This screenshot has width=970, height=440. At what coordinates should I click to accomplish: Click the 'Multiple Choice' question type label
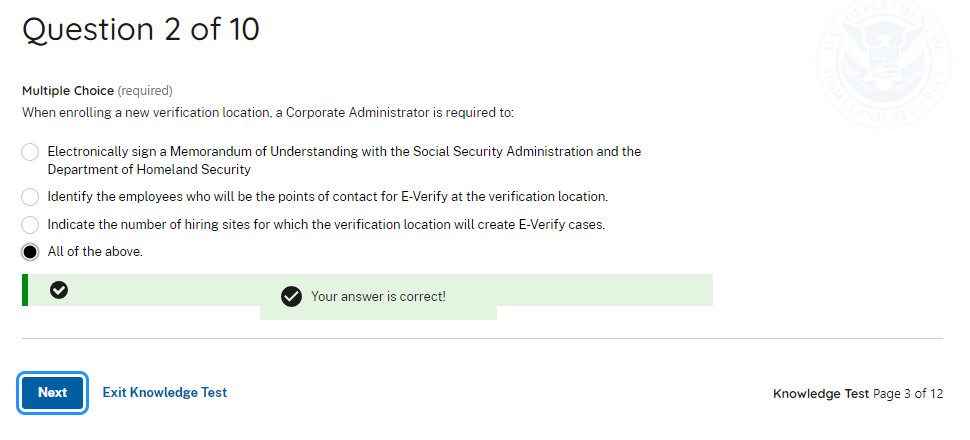(x=68, y=91)
